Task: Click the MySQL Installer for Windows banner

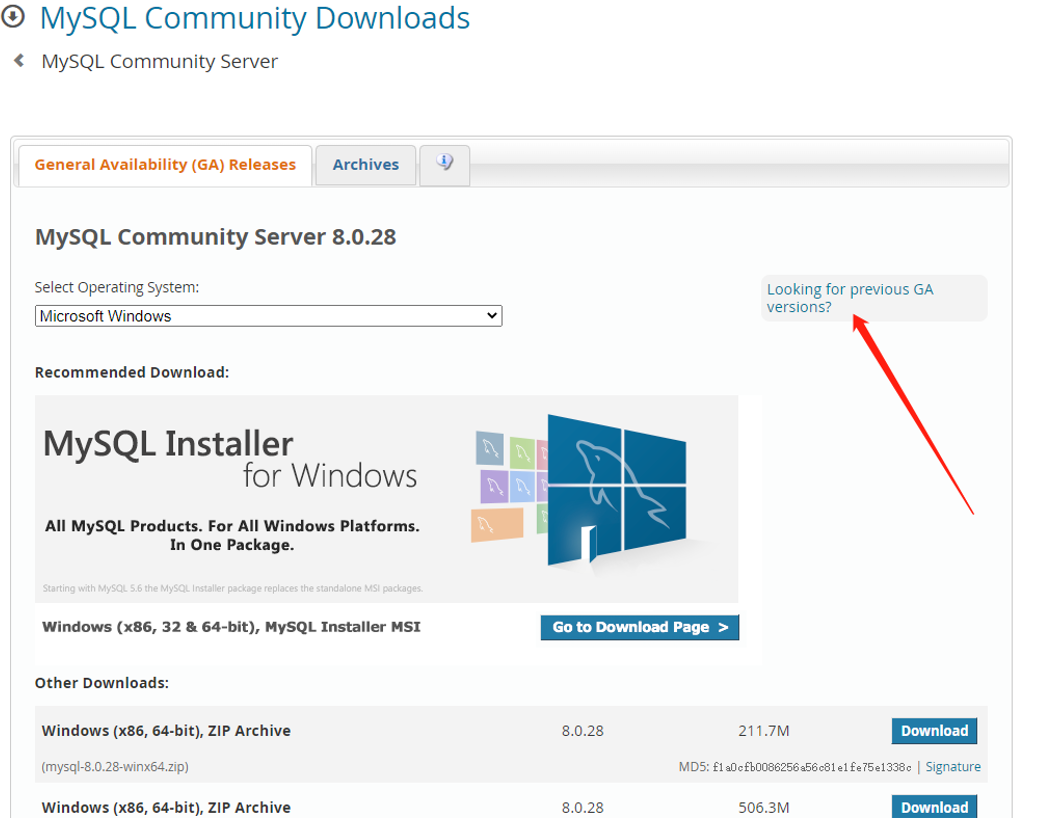Action: (x=387, y=499)
